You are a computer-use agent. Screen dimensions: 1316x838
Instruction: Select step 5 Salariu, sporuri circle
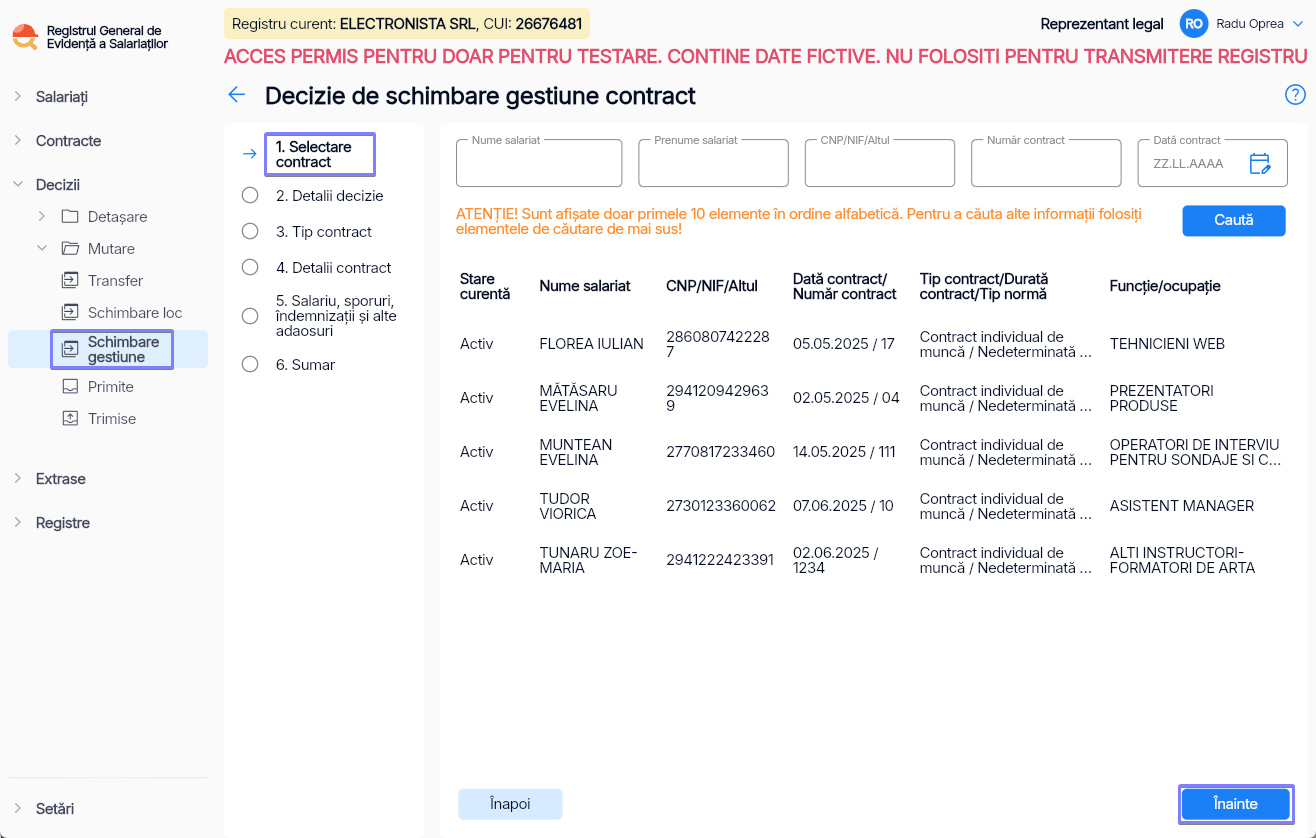pyautogui.click(x=250, y=316)
